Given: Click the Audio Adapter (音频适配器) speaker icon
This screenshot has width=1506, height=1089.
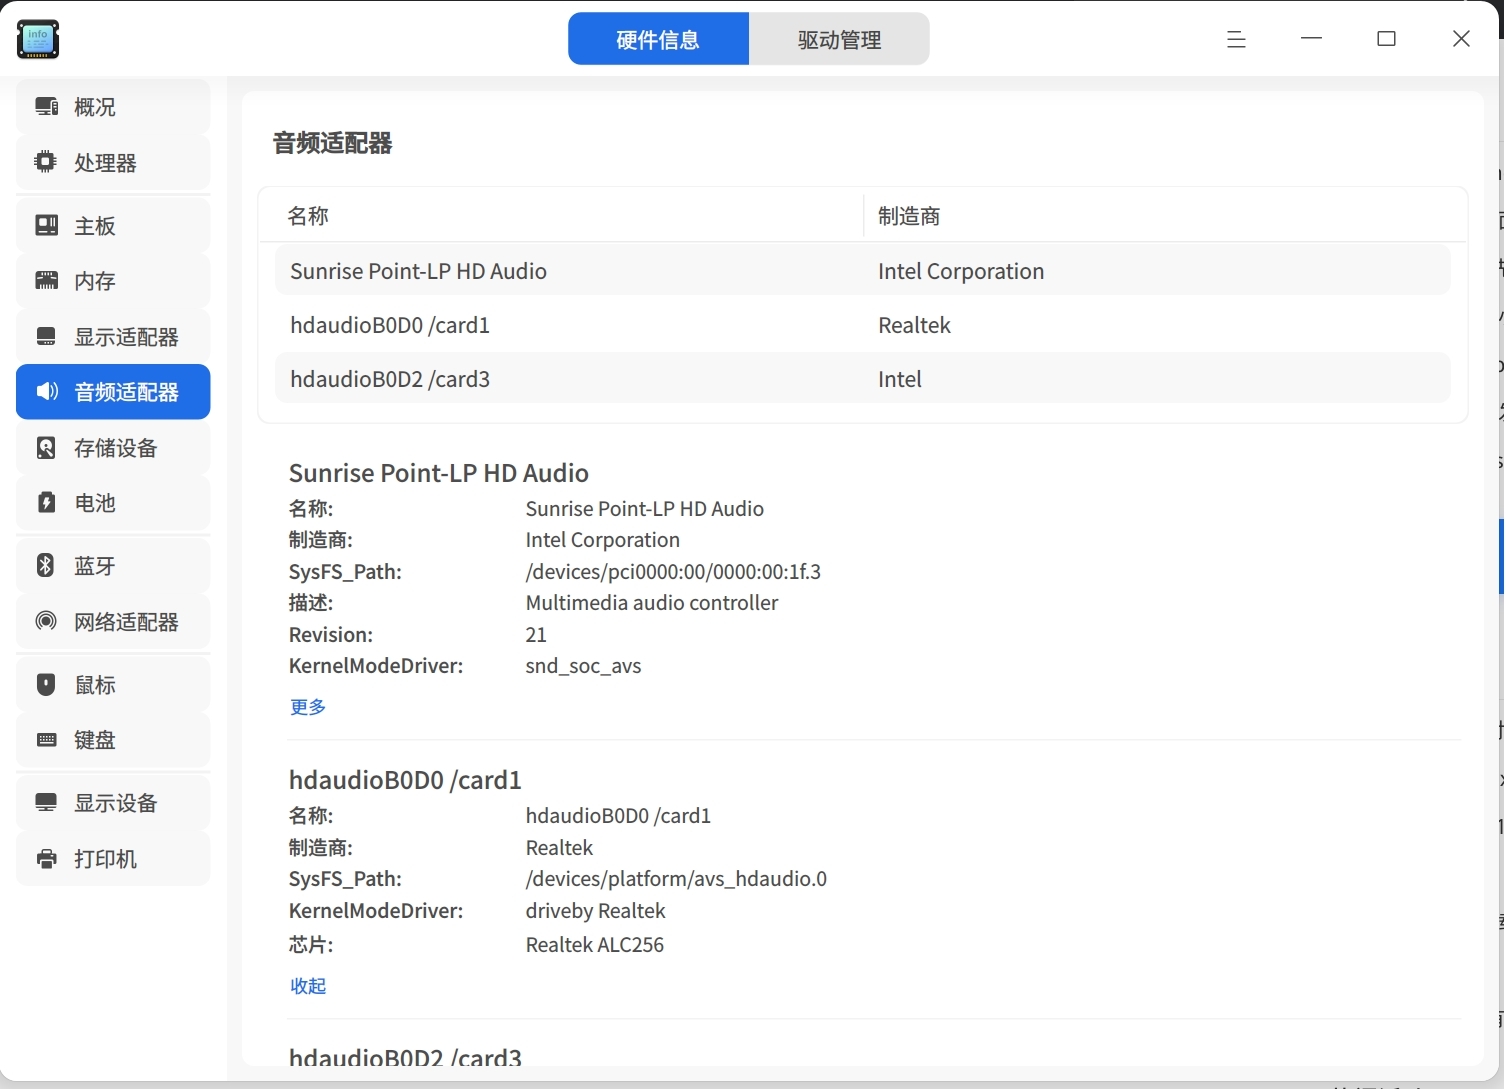Looking at the screenshot, I should (x=46, y=391).
